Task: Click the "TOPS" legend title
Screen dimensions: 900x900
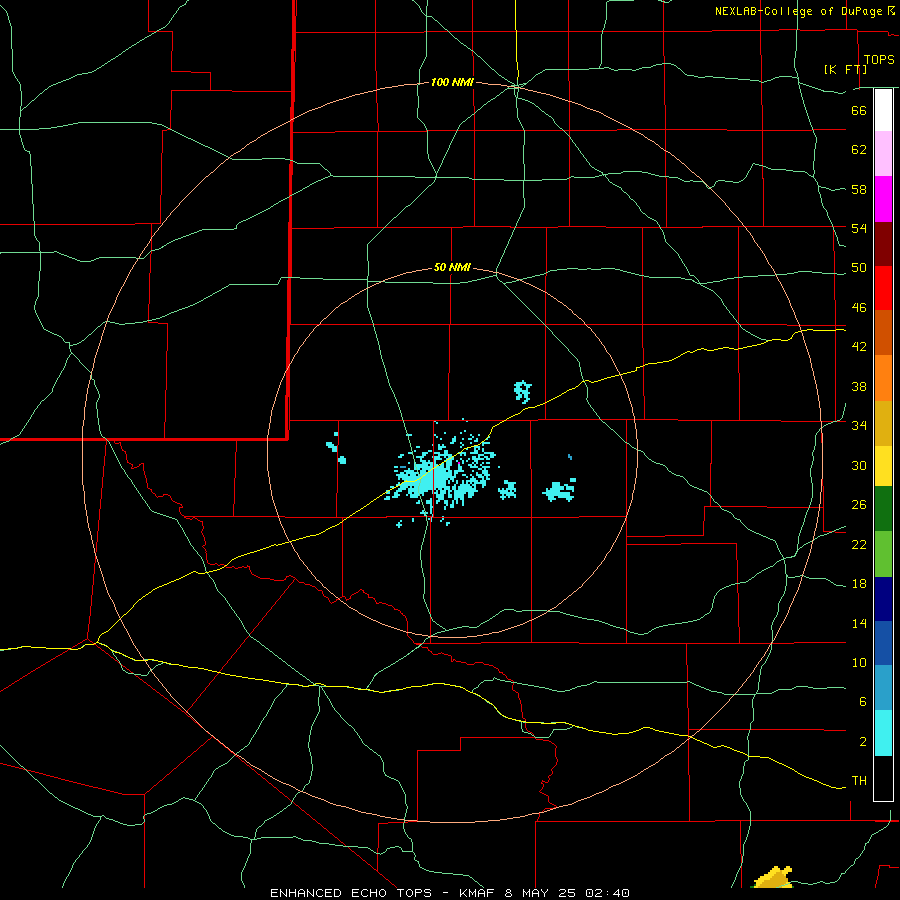Action: pos(879,59)
